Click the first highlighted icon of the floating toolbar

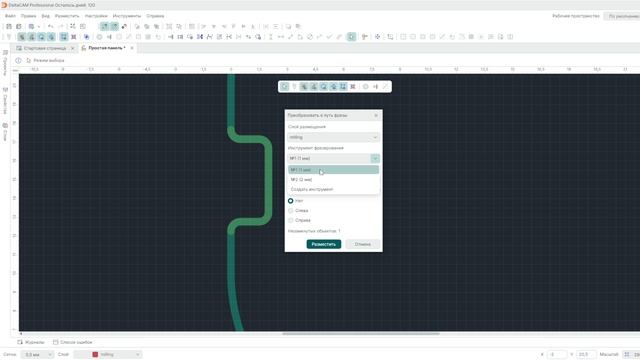pos(284,87)
